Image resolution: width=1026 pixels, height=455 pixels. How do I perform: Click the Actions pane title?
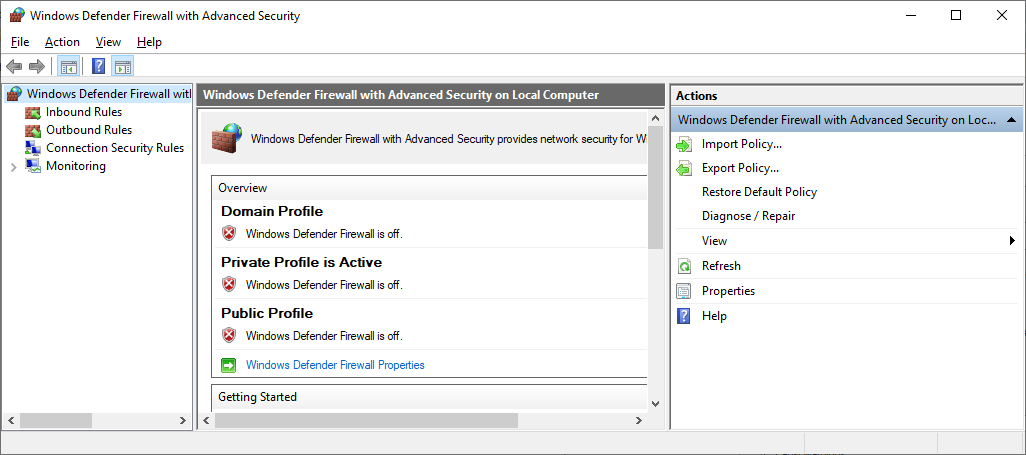[x=696, y=96]
